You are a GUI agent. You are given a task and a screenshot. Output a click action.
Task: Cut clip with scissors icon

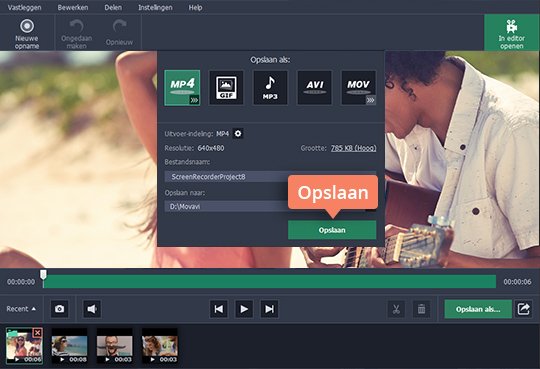coord(396,309)
